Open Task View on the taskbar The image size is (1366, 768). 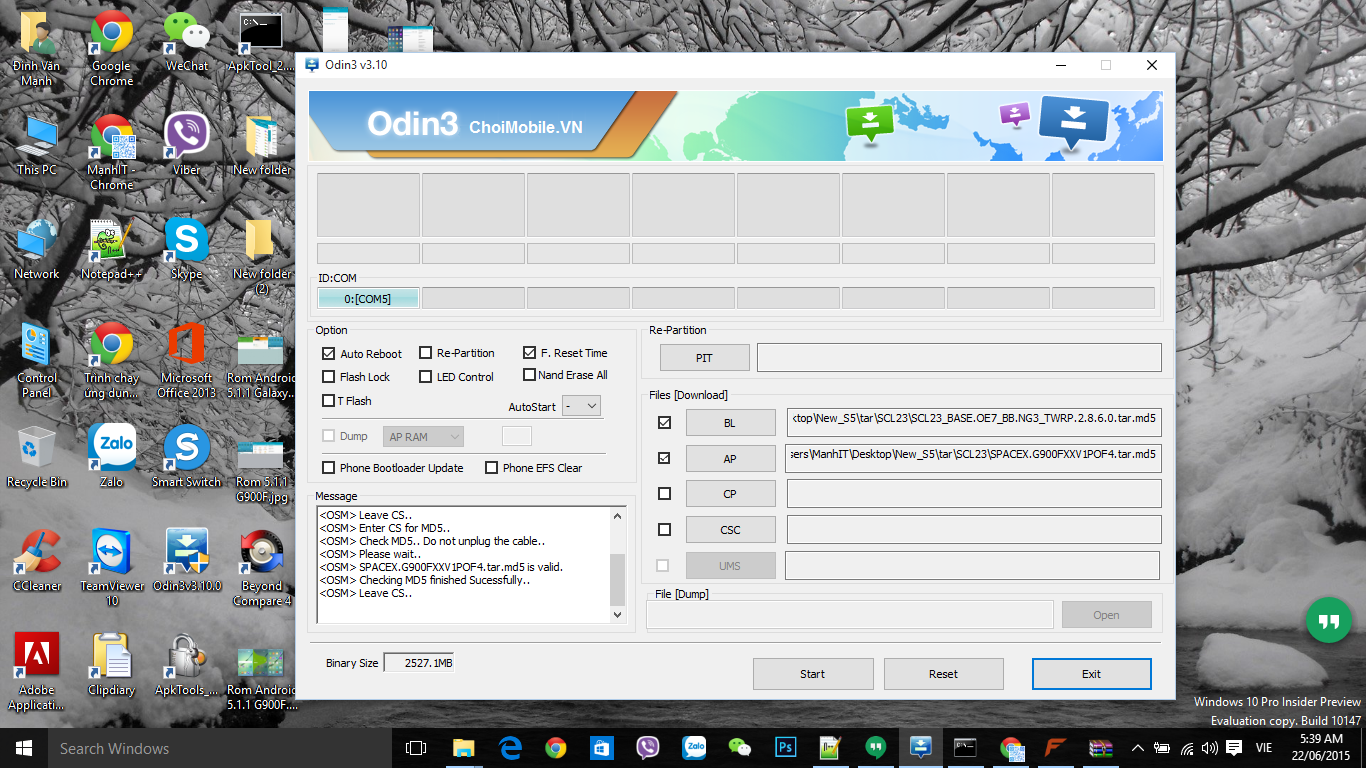(x=416, y=748)
